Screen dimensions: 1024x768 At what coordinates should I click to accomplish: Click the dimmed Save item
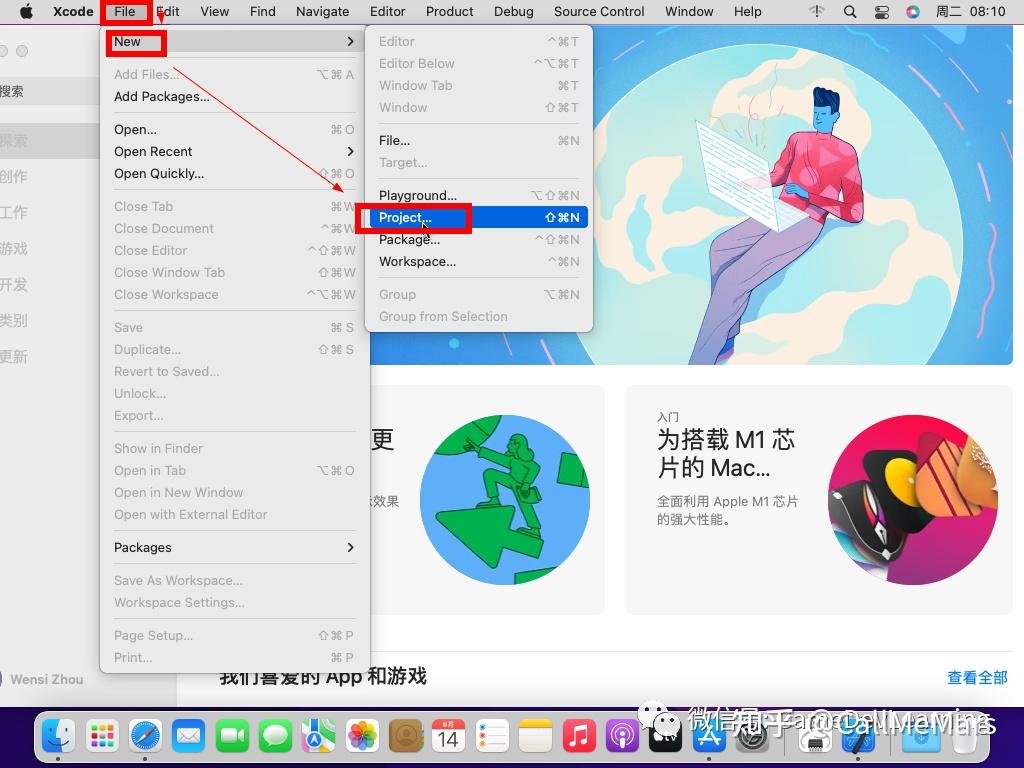(x=234, y=328)
